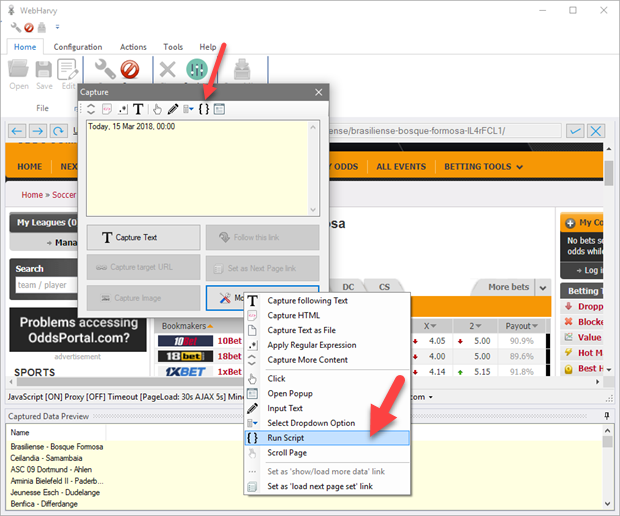The height and width of the screenshot is (516, 620).
Task: Click the hand Click icon in Capture toolbar
Action: [157, 109]
